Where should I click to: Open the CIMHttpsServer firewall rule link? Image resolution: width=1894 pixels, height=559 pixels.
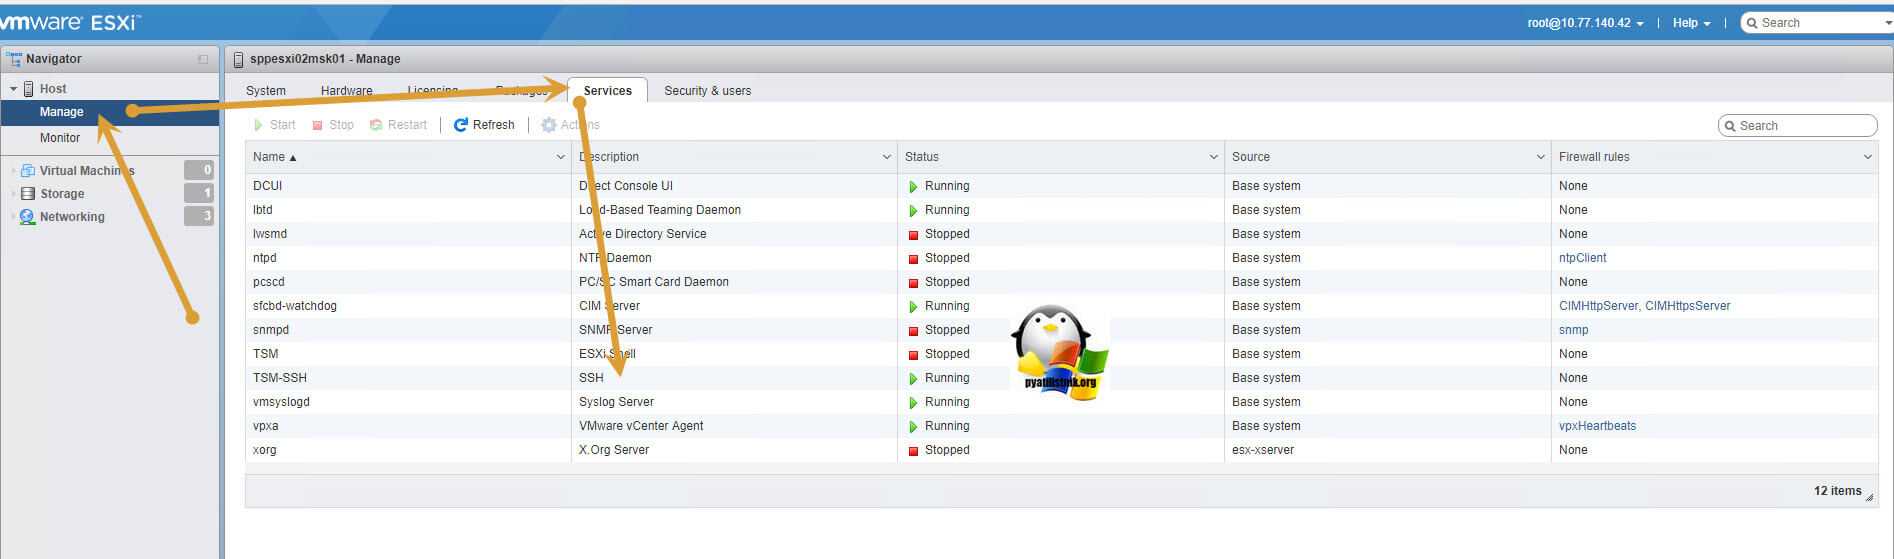tap(1688, 306)
